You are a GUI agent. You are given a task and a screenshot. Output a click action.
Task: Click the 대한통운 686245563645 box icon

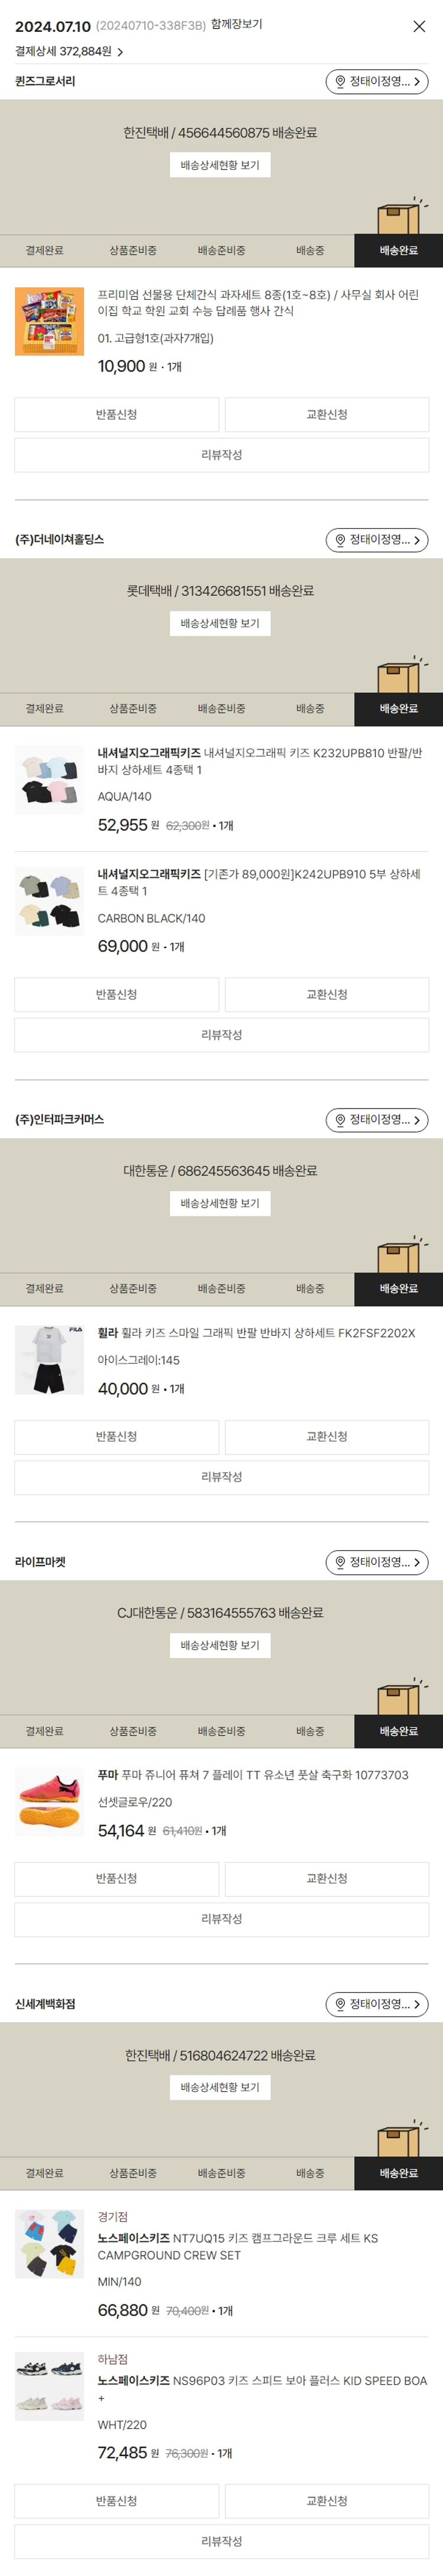point(399,1255)
